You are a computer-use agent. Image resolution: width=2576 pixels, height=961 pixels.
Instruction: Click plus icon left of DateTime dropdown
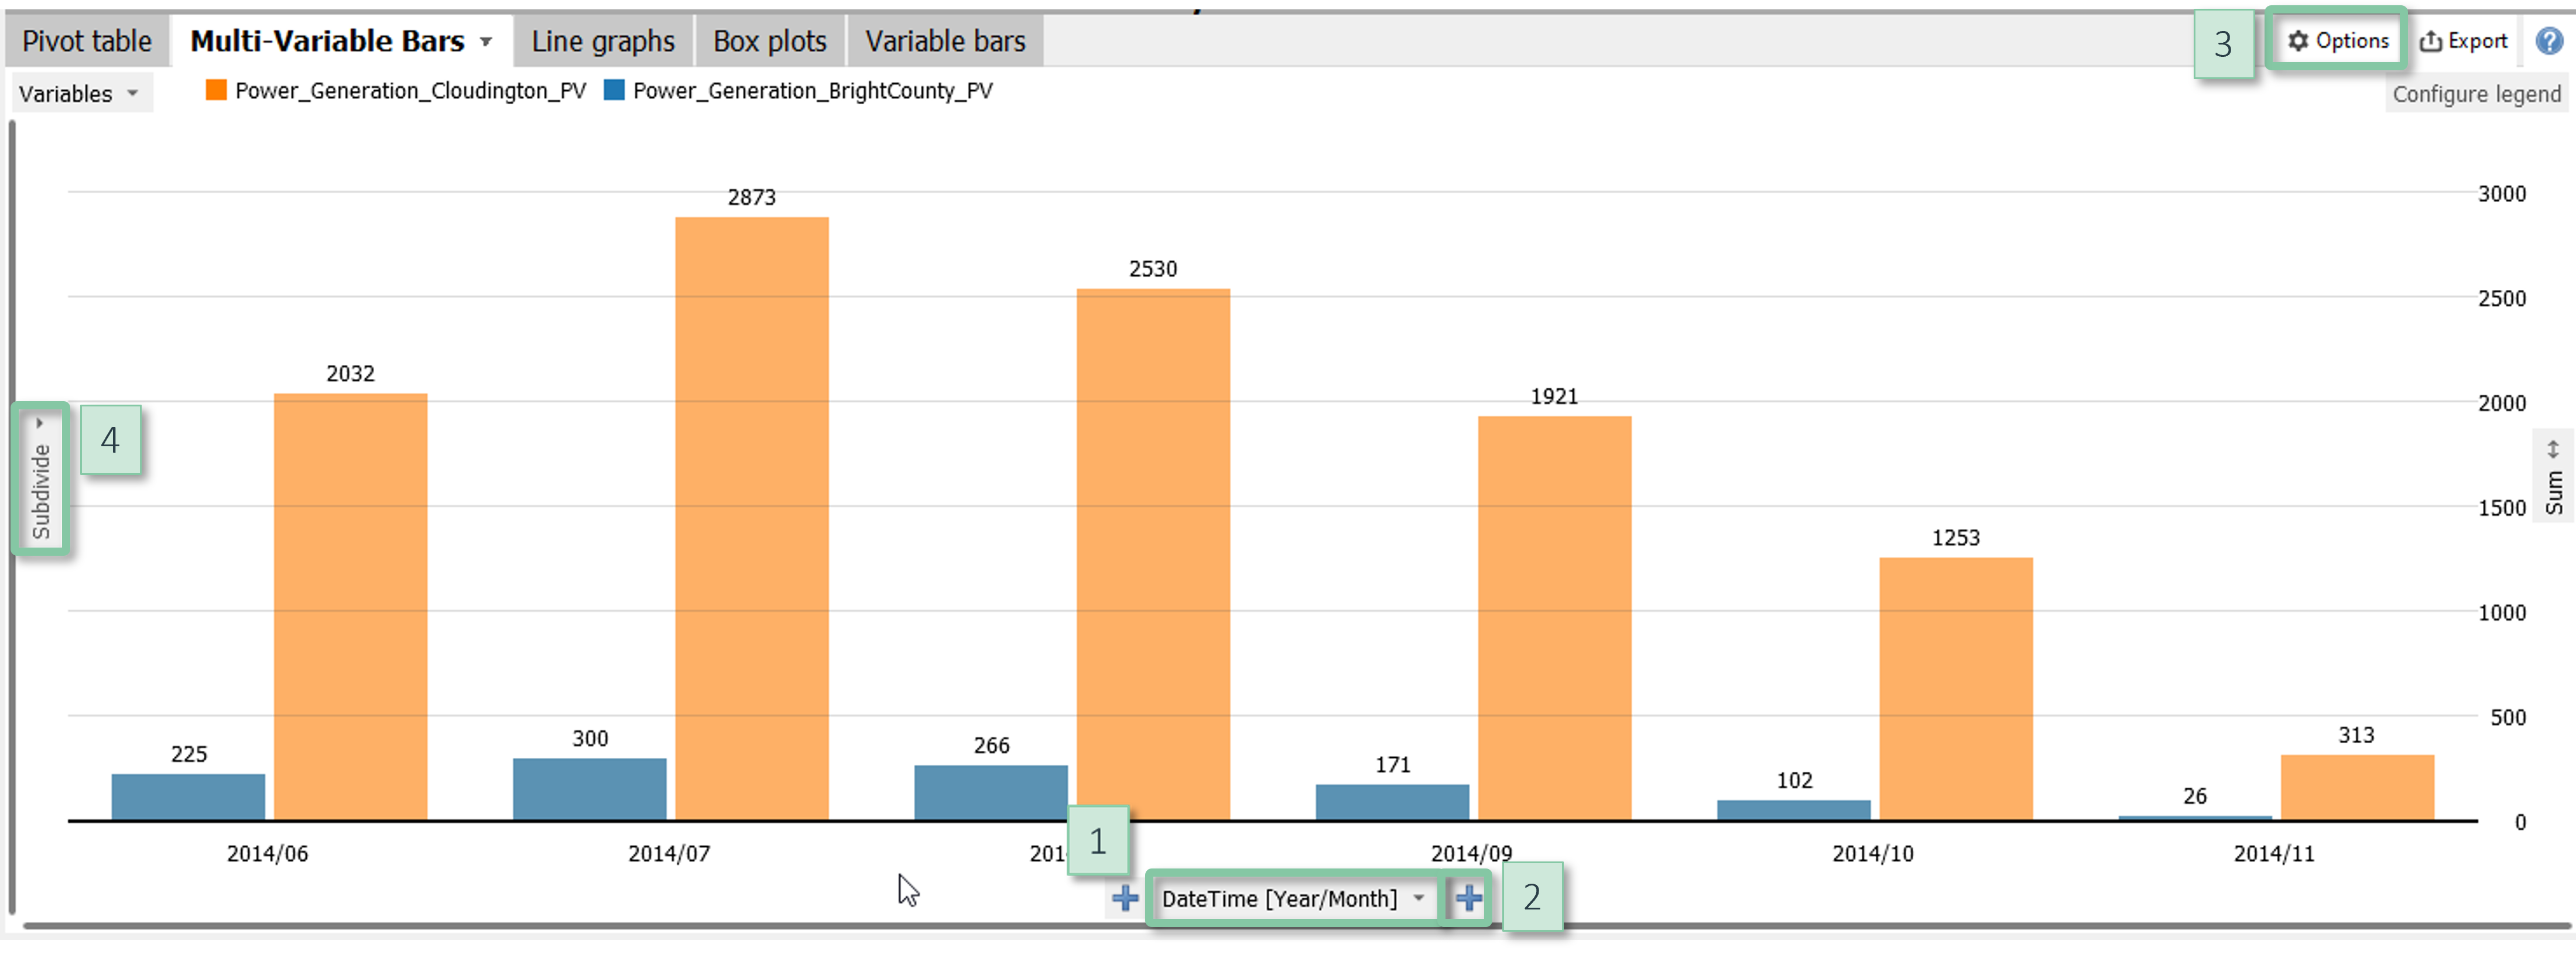[1125, 898]
